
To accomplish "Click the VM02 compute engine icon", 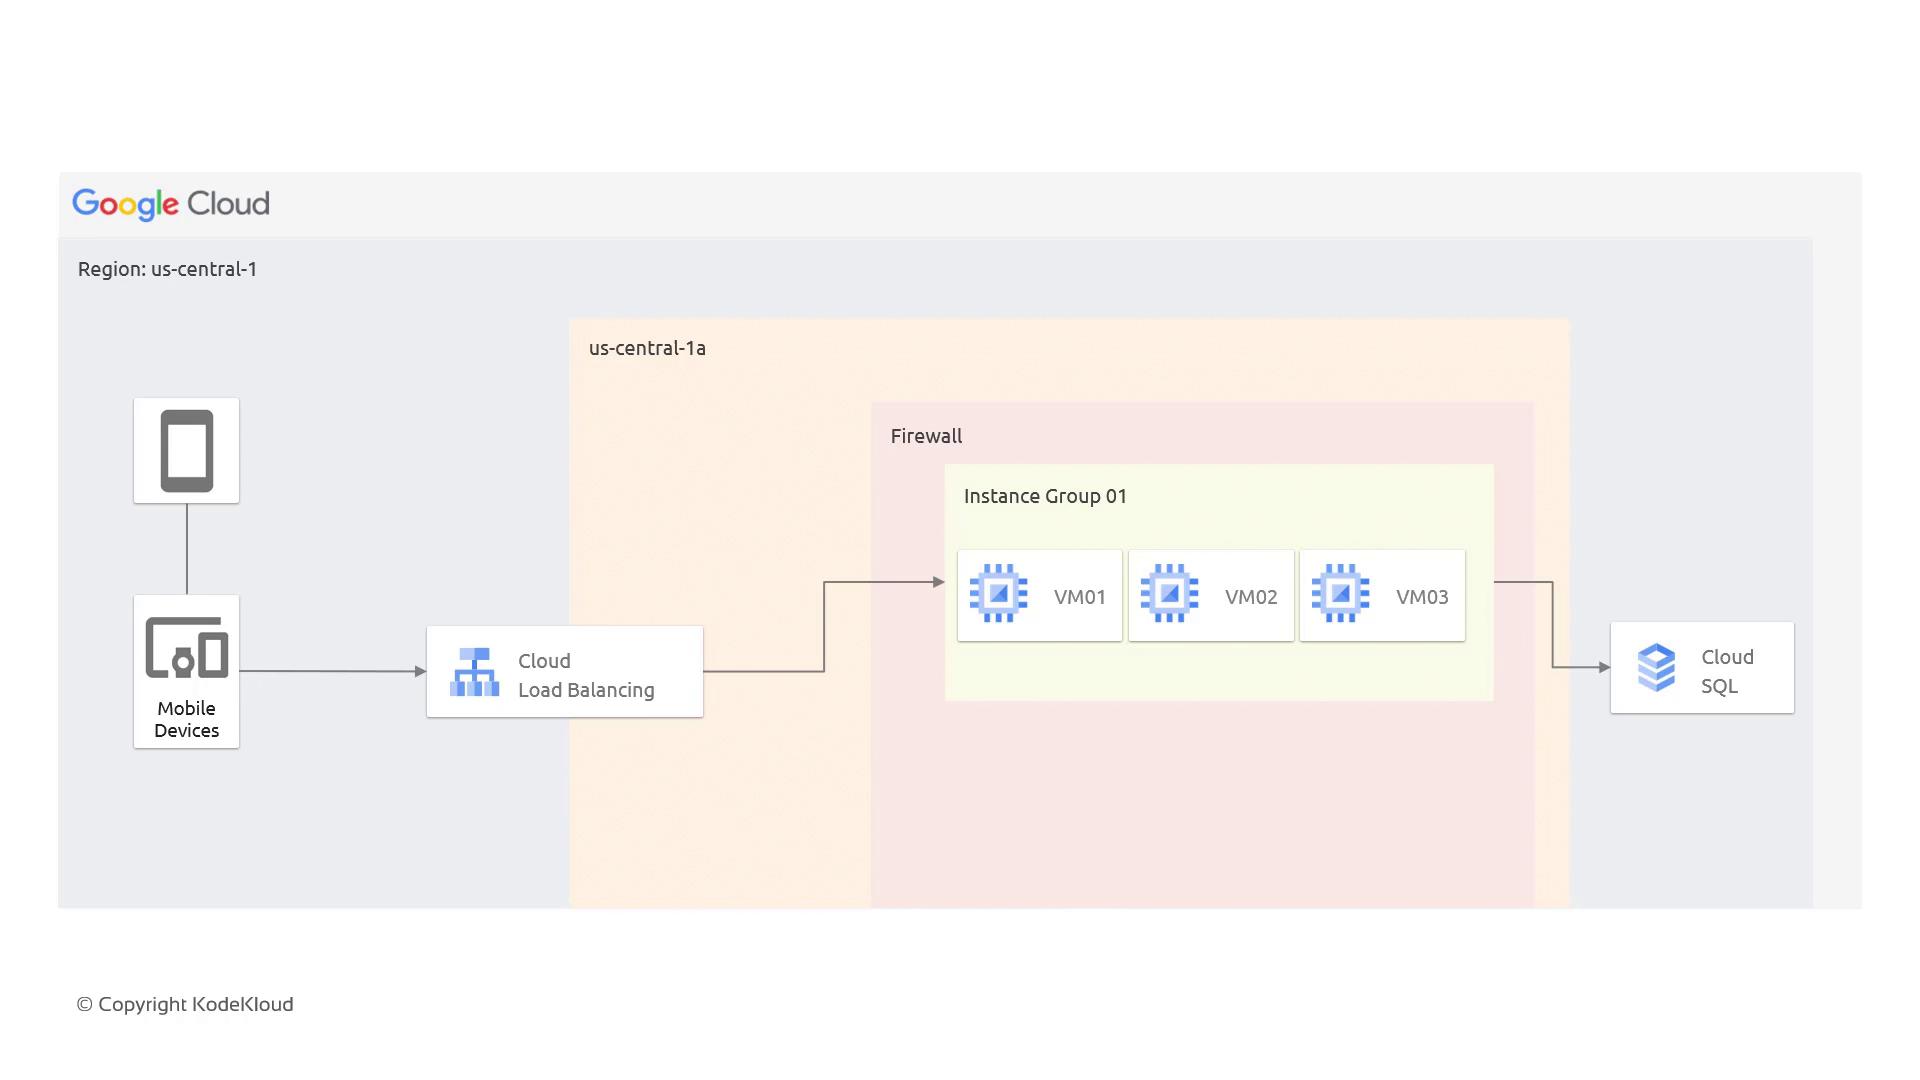I will click(1169, 594).
